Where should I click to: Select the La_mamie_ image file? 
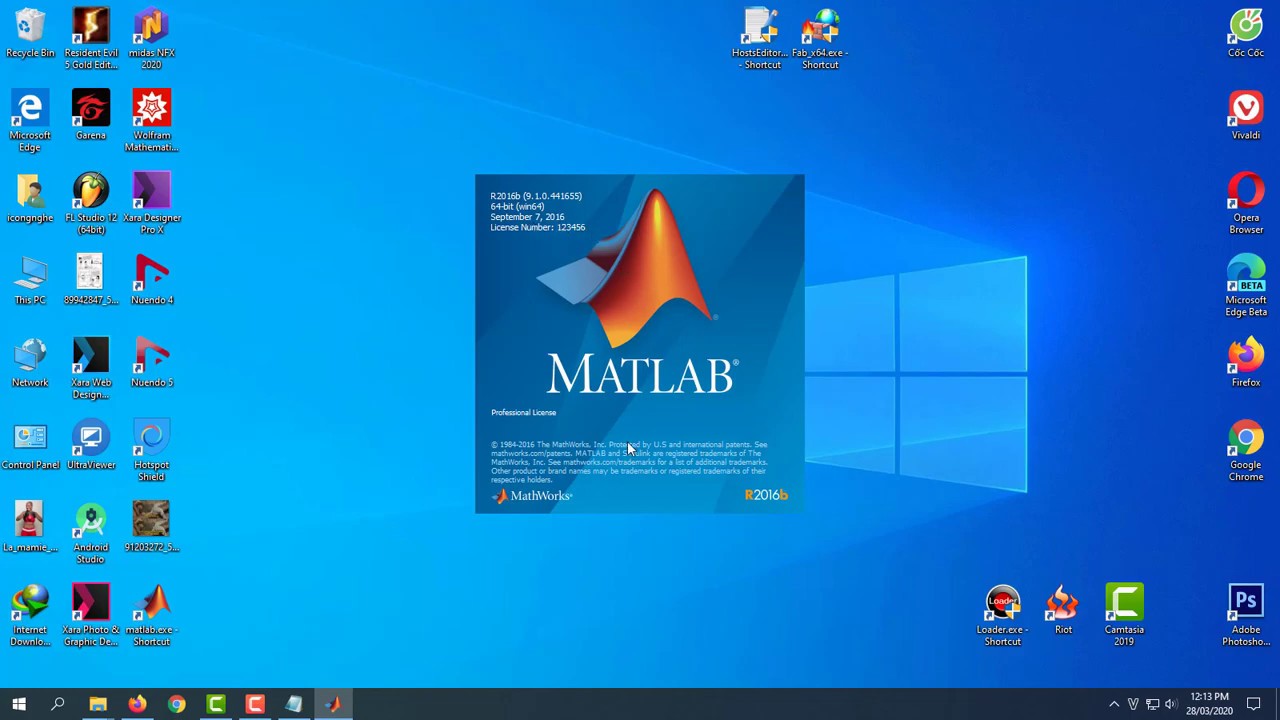point(30,527)
